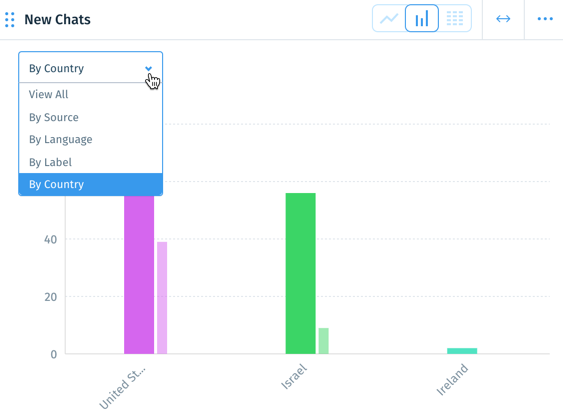Screen dimensions: 563x415
Task: Click the light purple comparison bar
Action: [162, 298]
